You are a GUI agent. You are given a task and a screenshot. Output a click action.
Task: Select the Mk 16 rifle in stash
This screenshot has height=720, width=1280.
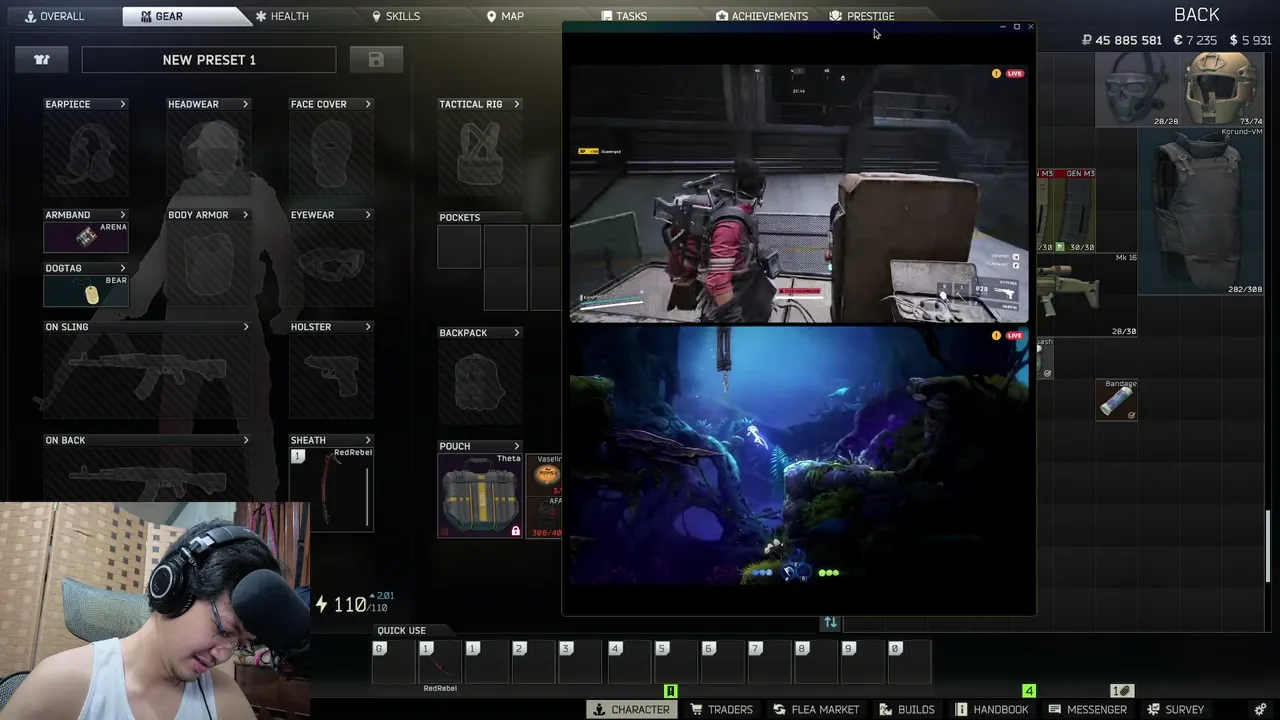coord(1086,295)
